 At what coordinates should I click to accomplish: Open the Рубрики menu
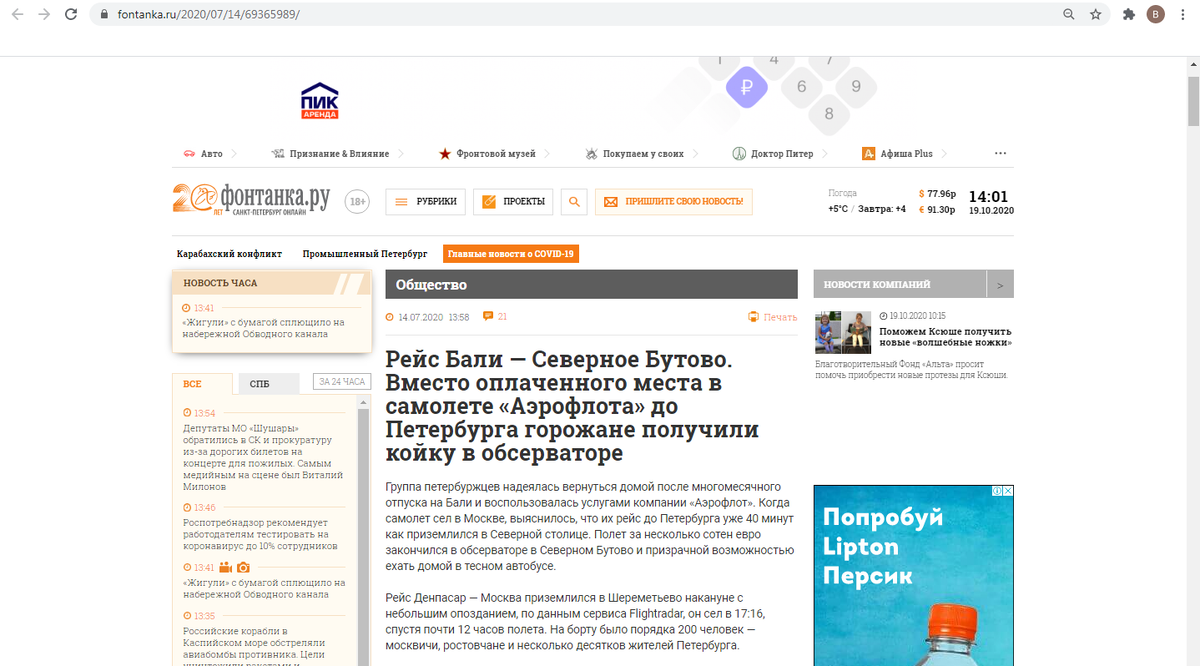click(x=426, y=202)
